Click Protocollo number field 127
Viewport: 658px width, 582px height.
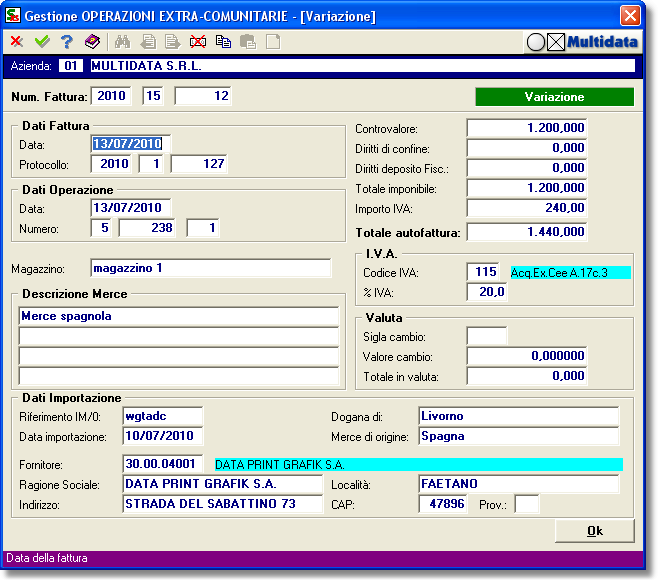[199, 164]
